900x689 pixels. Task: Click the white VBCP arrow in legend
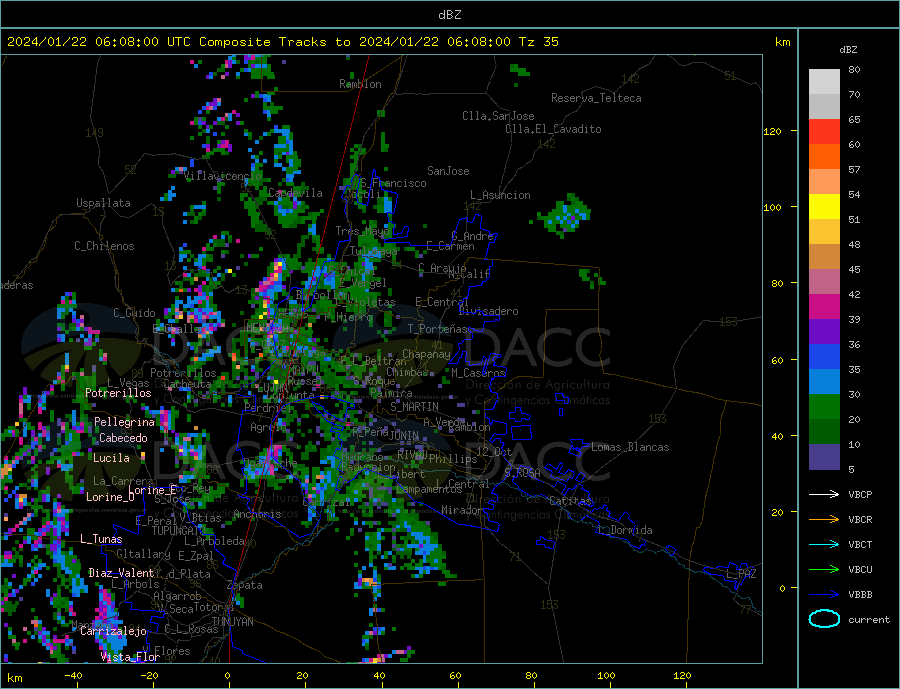[824, 494]
